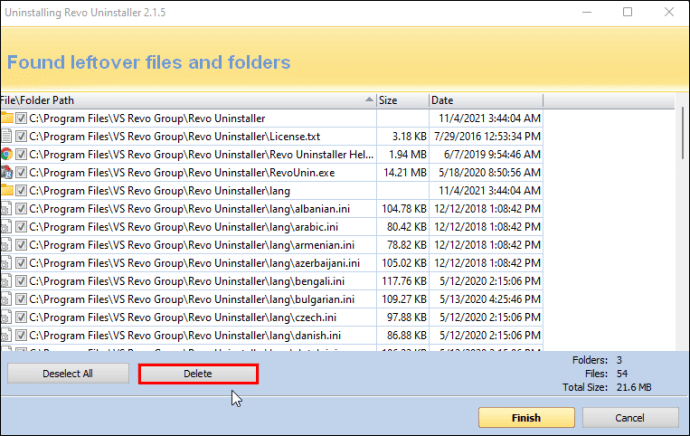690x436 pixels.
Task: Click the Finish button
Action: tap(526, 418)
